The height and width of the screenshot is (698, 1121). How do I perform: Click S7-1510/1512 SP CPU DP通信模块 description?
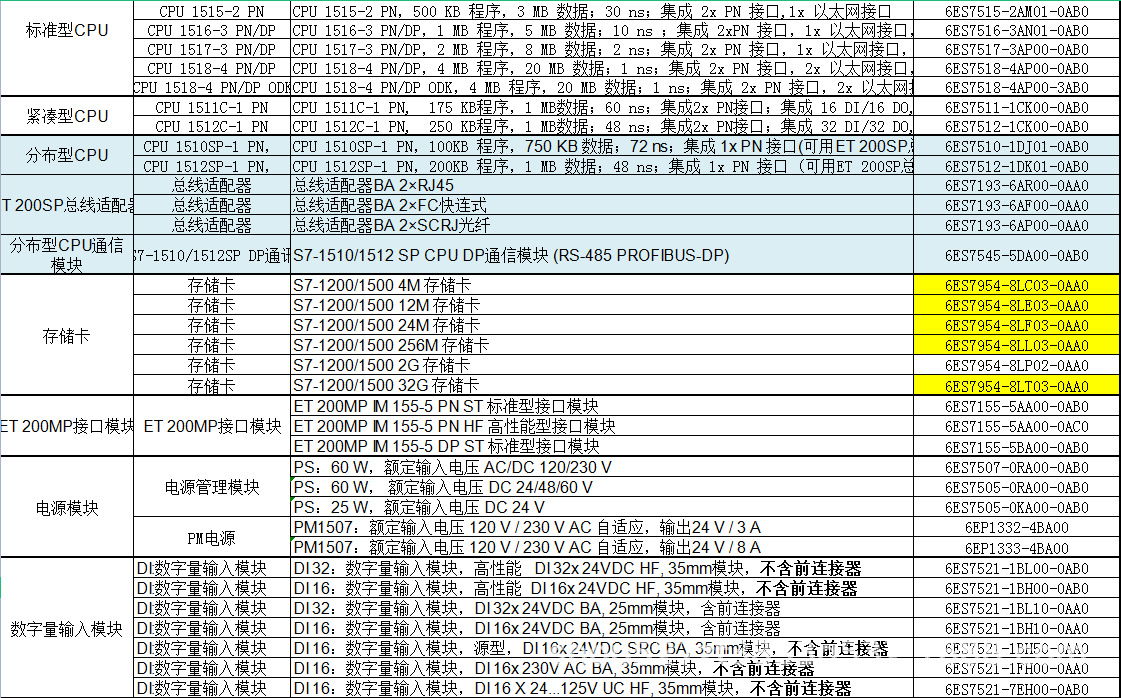(602, 255)
